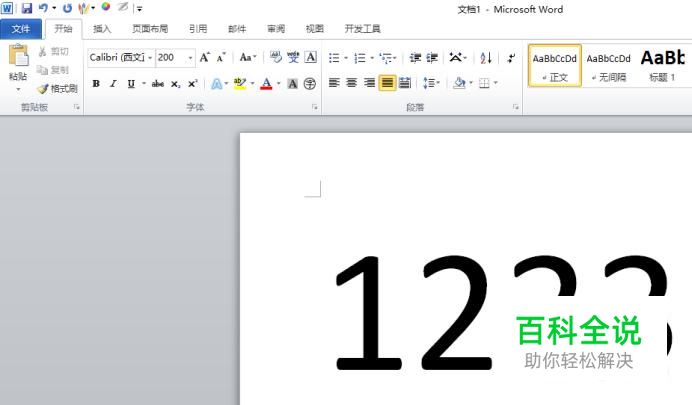Switch to 审阅 review tab
692x405 pixels.
click(276, 29)
